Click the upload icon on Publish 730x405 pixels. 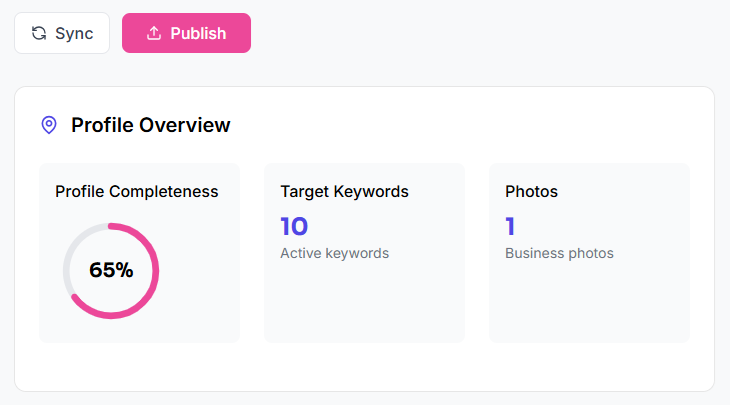(153, 33)
